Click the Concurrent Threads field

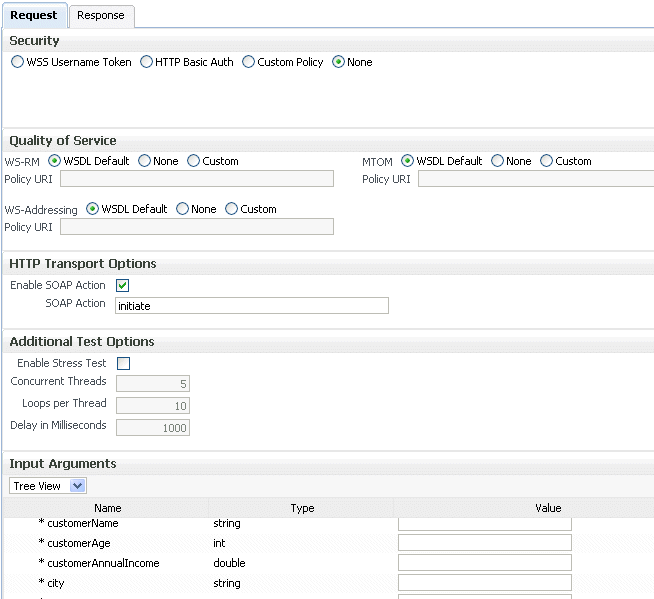[x=153, y=384]
